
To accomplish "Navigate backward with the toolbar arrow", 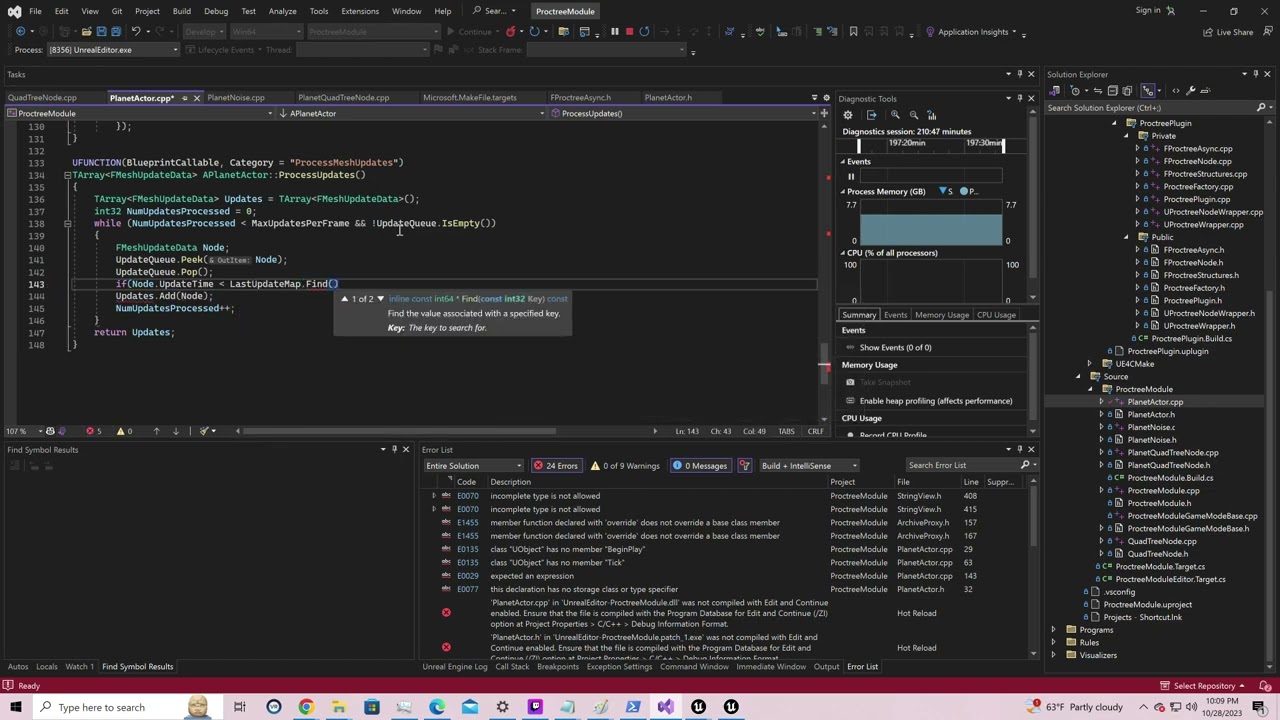I will [x=20, y=31].
